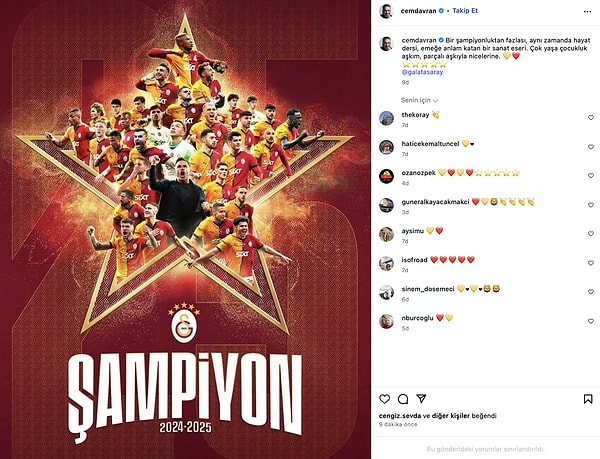
Task: Open sinem_dosemeci's profile avatar
Action: 386,293
